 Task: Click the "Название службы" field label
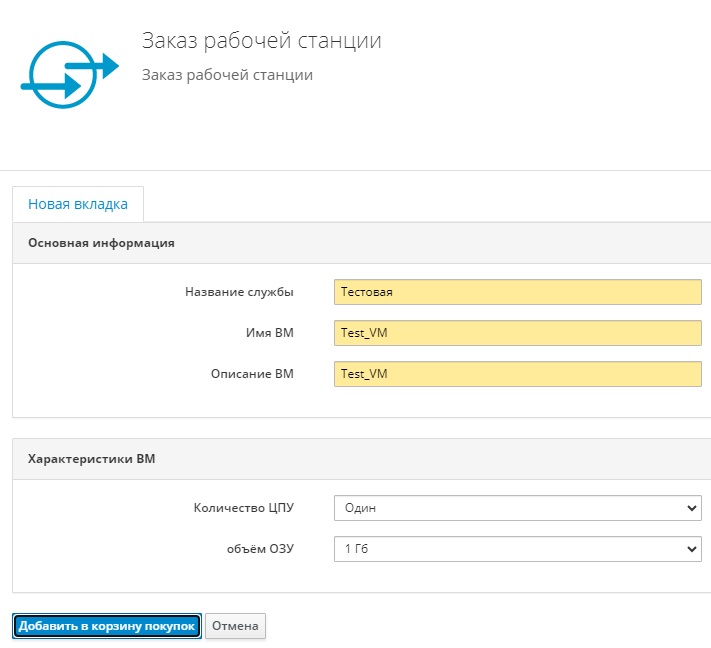point(239,292)
